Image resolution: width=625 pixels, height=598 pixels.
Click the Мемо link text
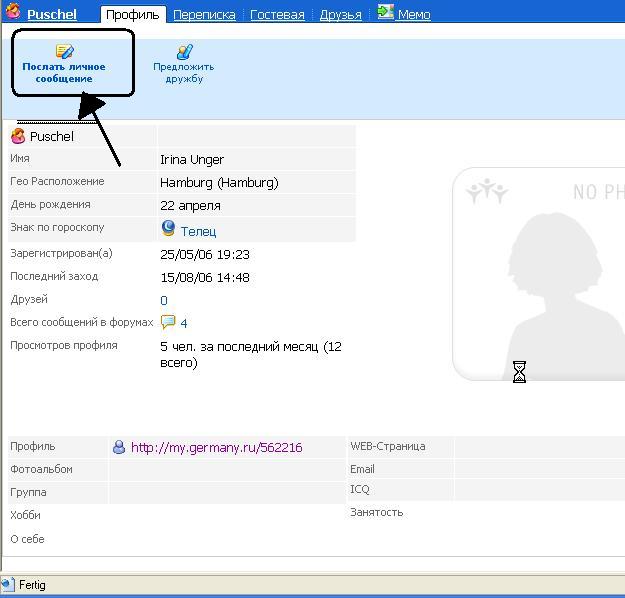pos(414,15)
